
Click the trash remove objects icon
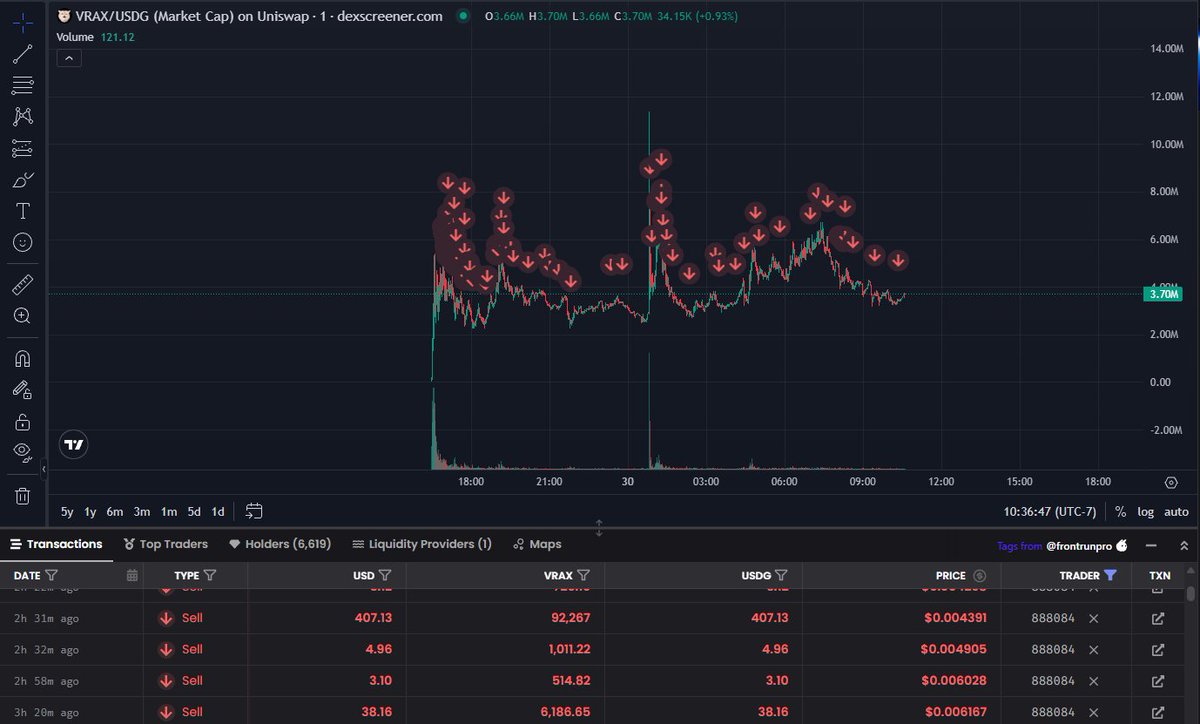coord(22,495)
